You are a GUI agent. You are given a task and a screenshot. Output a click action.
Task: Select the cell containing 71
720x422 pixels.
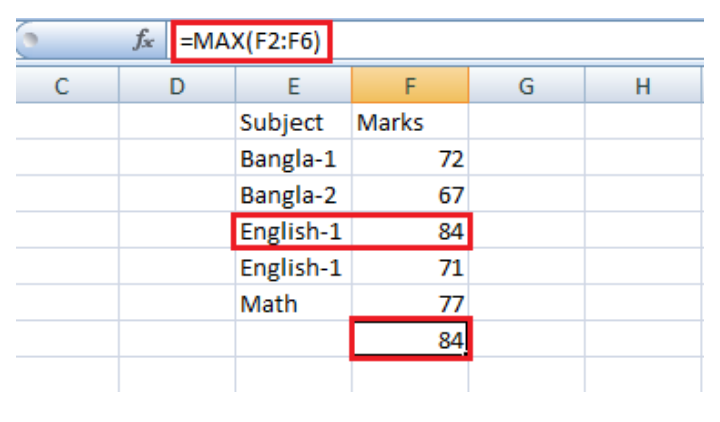click(x=410, y=268)
